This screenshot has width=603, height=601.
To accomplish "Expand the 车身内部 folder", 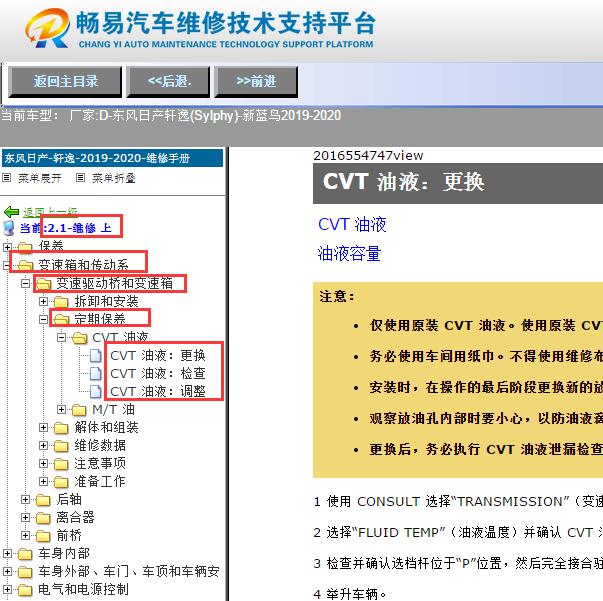I will tap(7, 553).
